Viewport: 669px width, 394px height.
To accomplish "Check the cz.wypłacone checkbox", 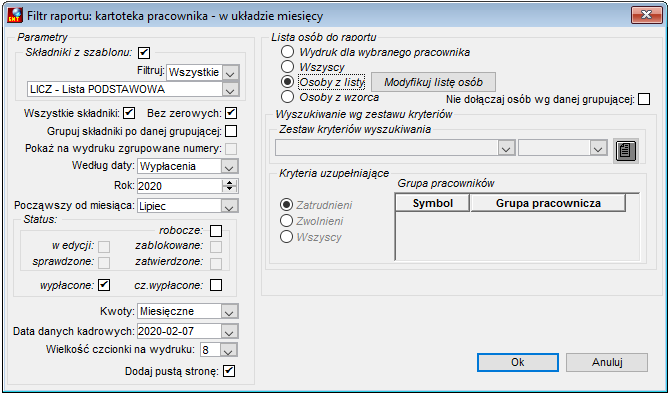I will click(x=216, y=285).
